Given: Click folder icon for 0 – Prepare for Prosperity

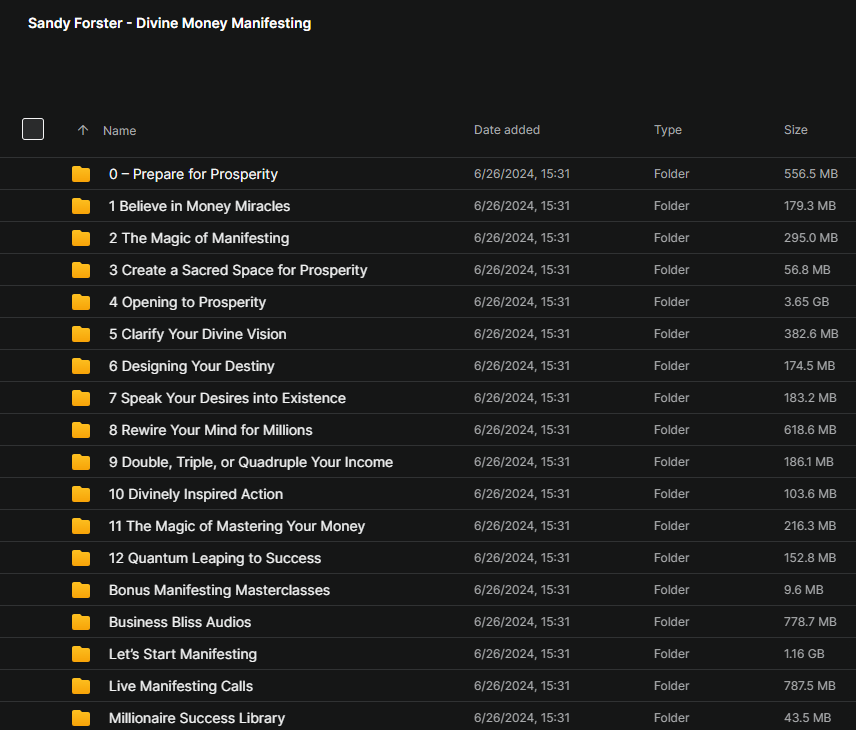Looking at the screenshot, I should tap(81, 174).
